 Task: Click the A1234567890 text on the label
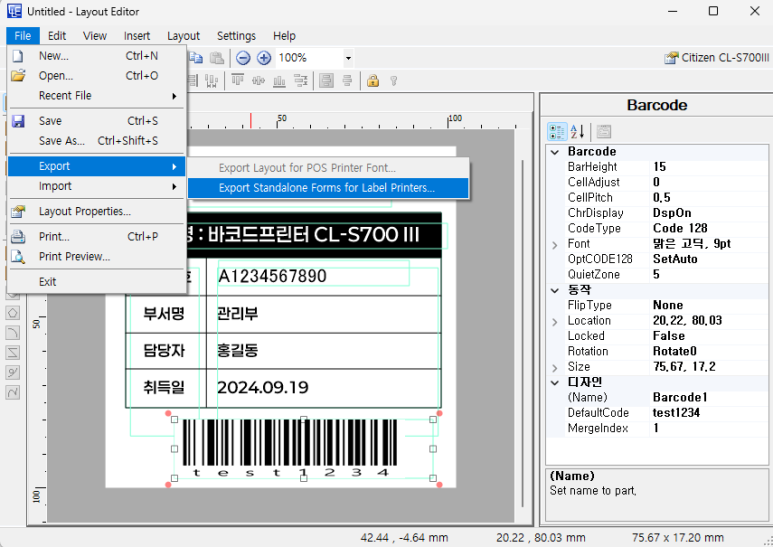point(272,276)
